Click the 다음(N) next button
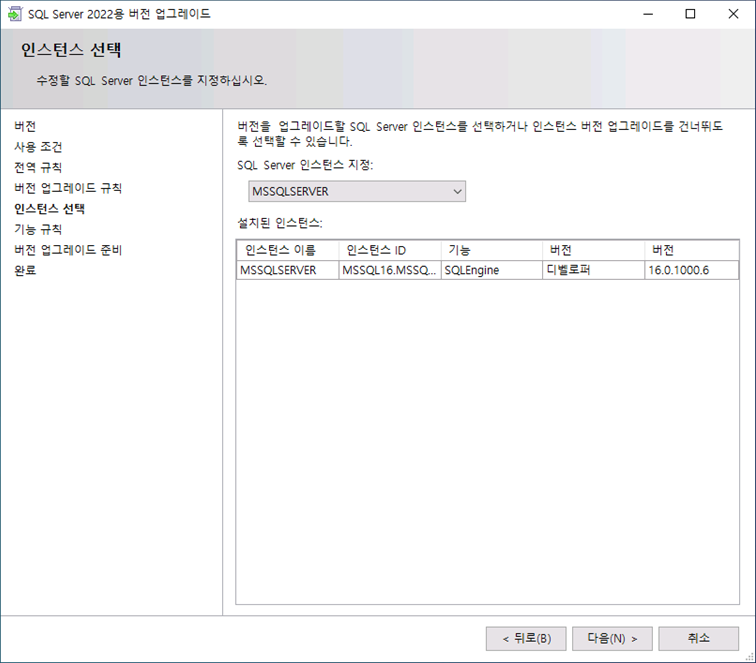 pos(612,639)
